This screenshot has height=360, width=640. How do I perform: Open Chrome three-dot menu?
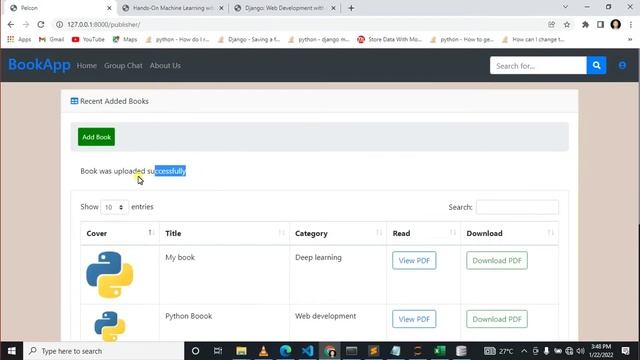pos(631,24)
